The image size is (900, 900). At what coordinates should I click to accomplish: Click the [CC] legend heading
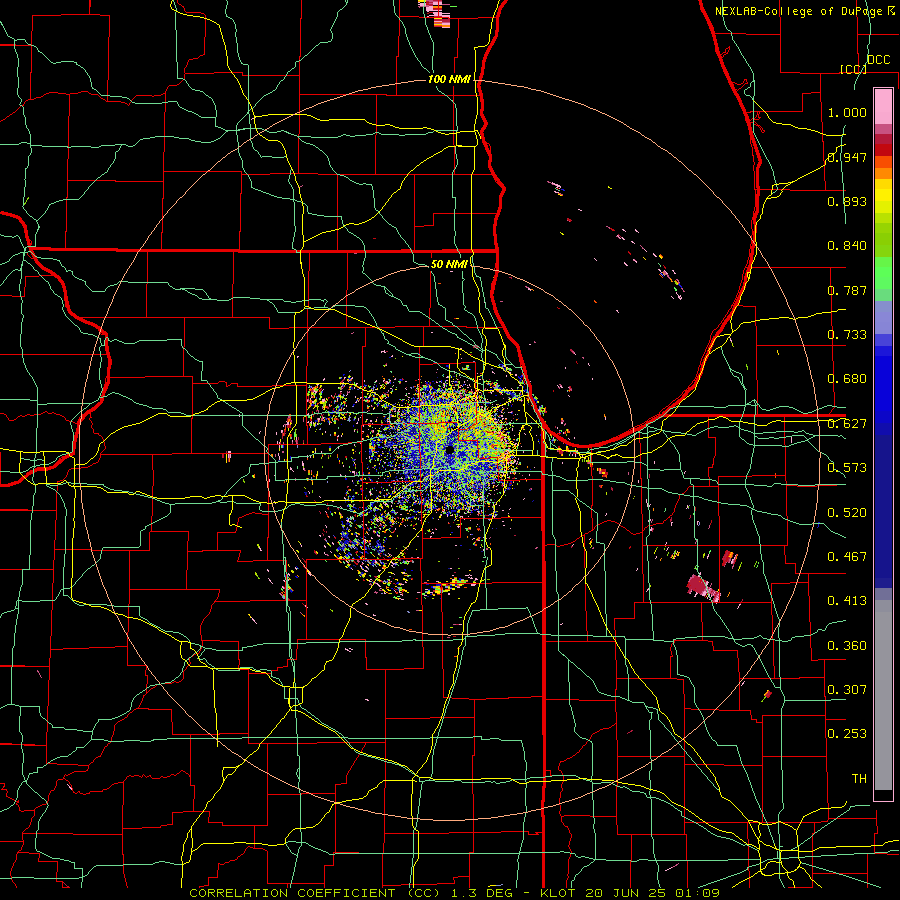click(853, 69)
